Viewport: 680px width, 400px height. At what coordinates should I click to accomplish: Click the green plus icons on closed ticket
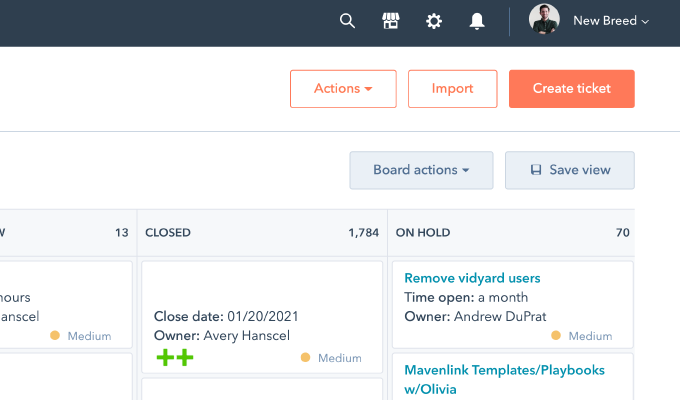(174, 357)
